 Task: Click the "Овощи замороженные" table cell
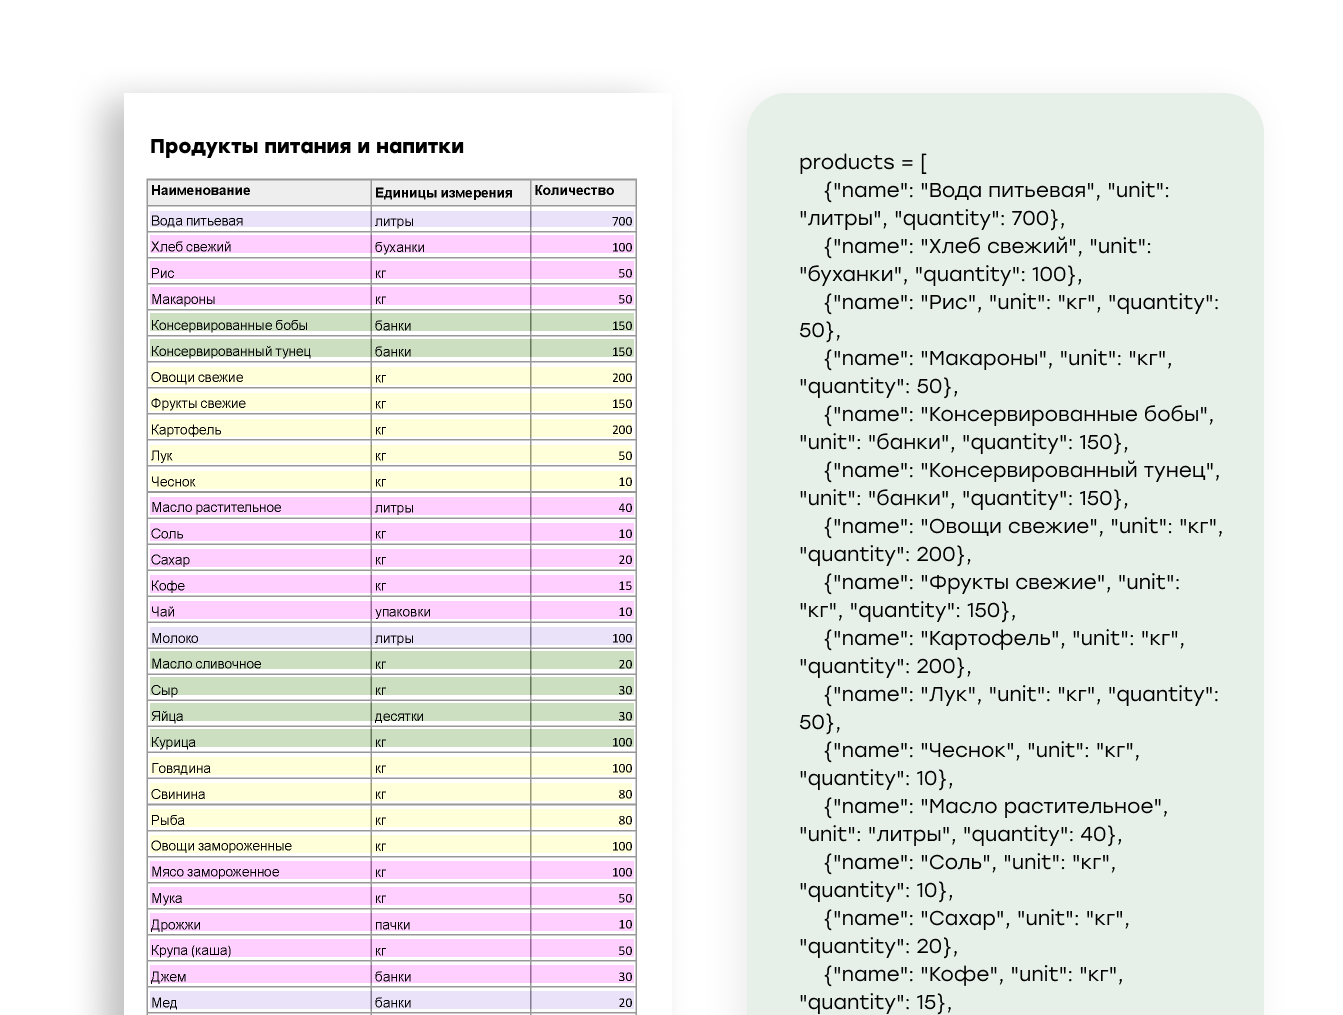221,846
